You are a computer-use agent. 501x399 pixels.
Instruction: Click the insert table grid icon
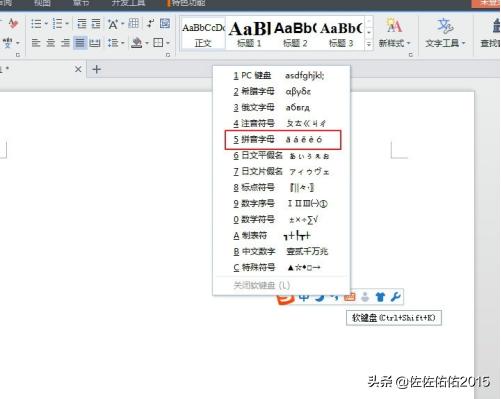[x=134, y=23]
